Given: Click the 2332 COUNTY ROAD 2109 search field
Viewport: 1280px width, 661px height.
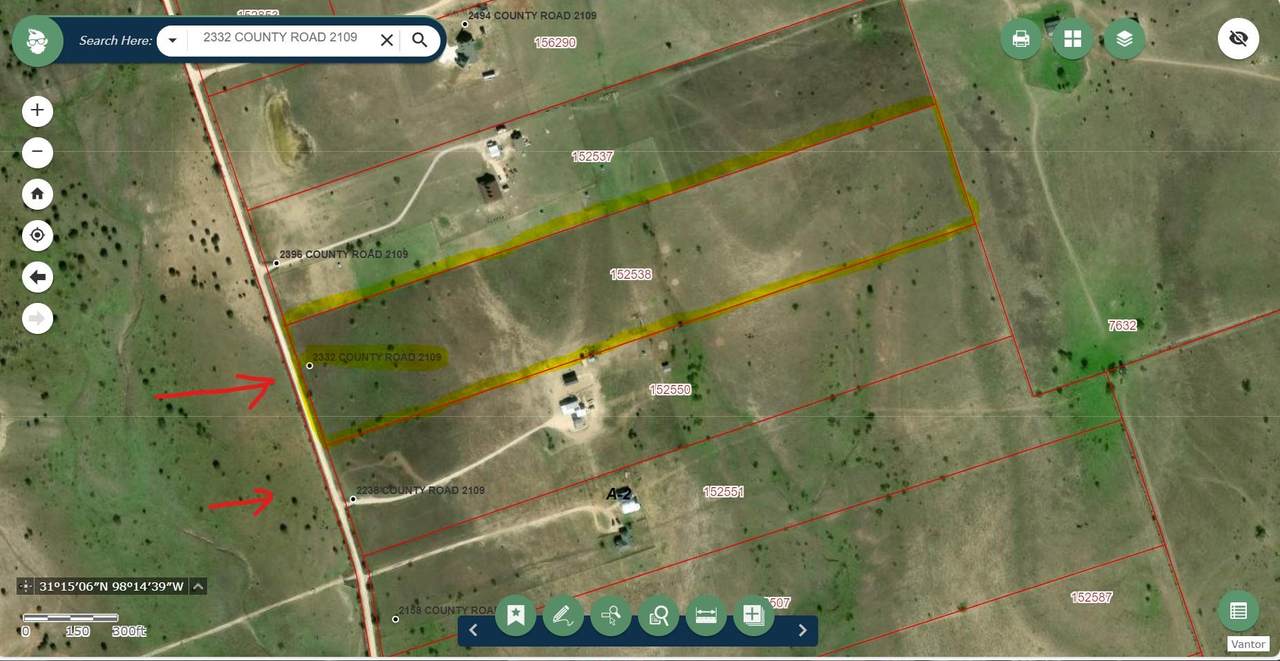Looking at the screenshot, I should coord(280,38).
